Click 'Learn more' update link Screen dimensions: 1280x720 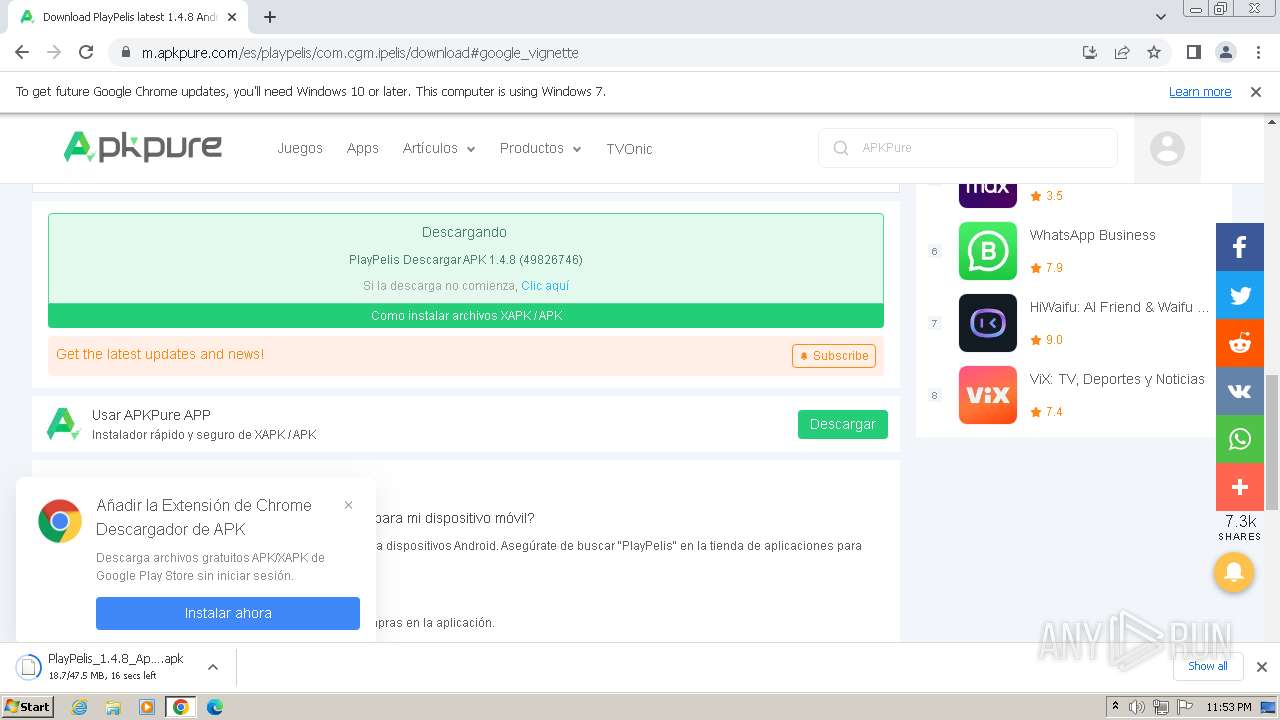pos(1200,92)
